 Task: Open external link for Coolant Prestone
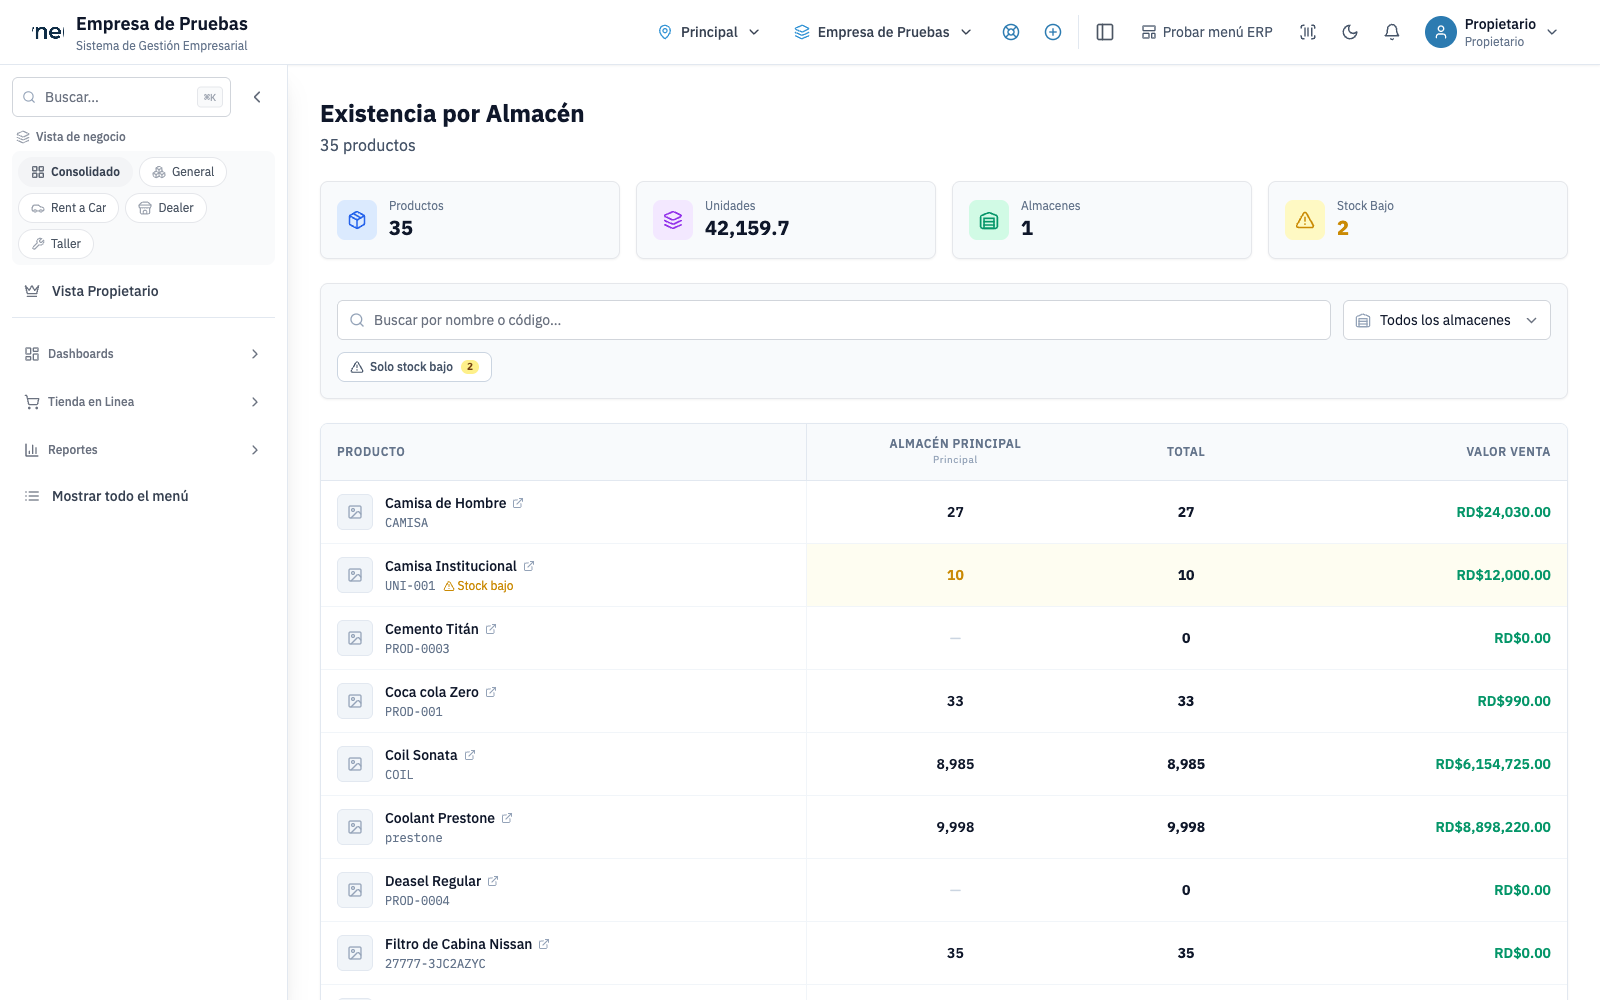[507, 818]
